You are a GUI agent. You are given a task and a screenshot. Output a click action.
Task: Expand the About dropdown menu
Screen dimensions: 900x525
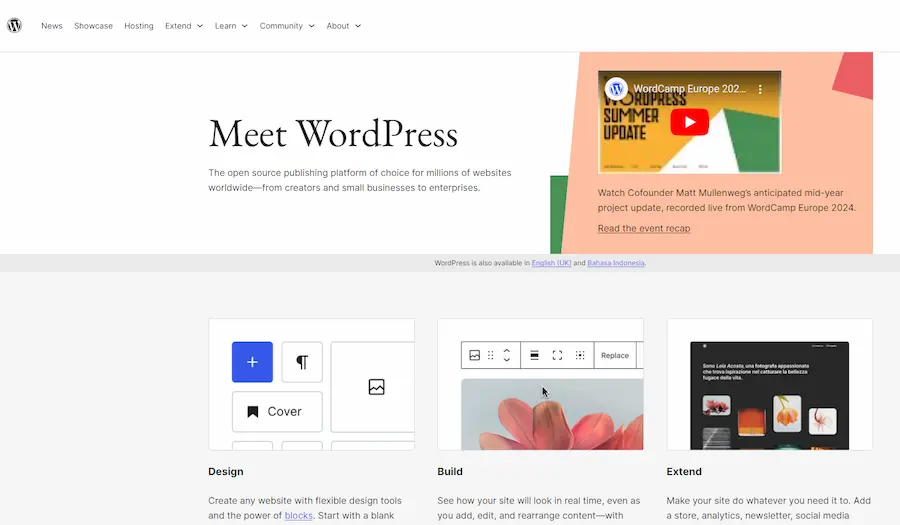pyautogui.click(x=343, y=26)
